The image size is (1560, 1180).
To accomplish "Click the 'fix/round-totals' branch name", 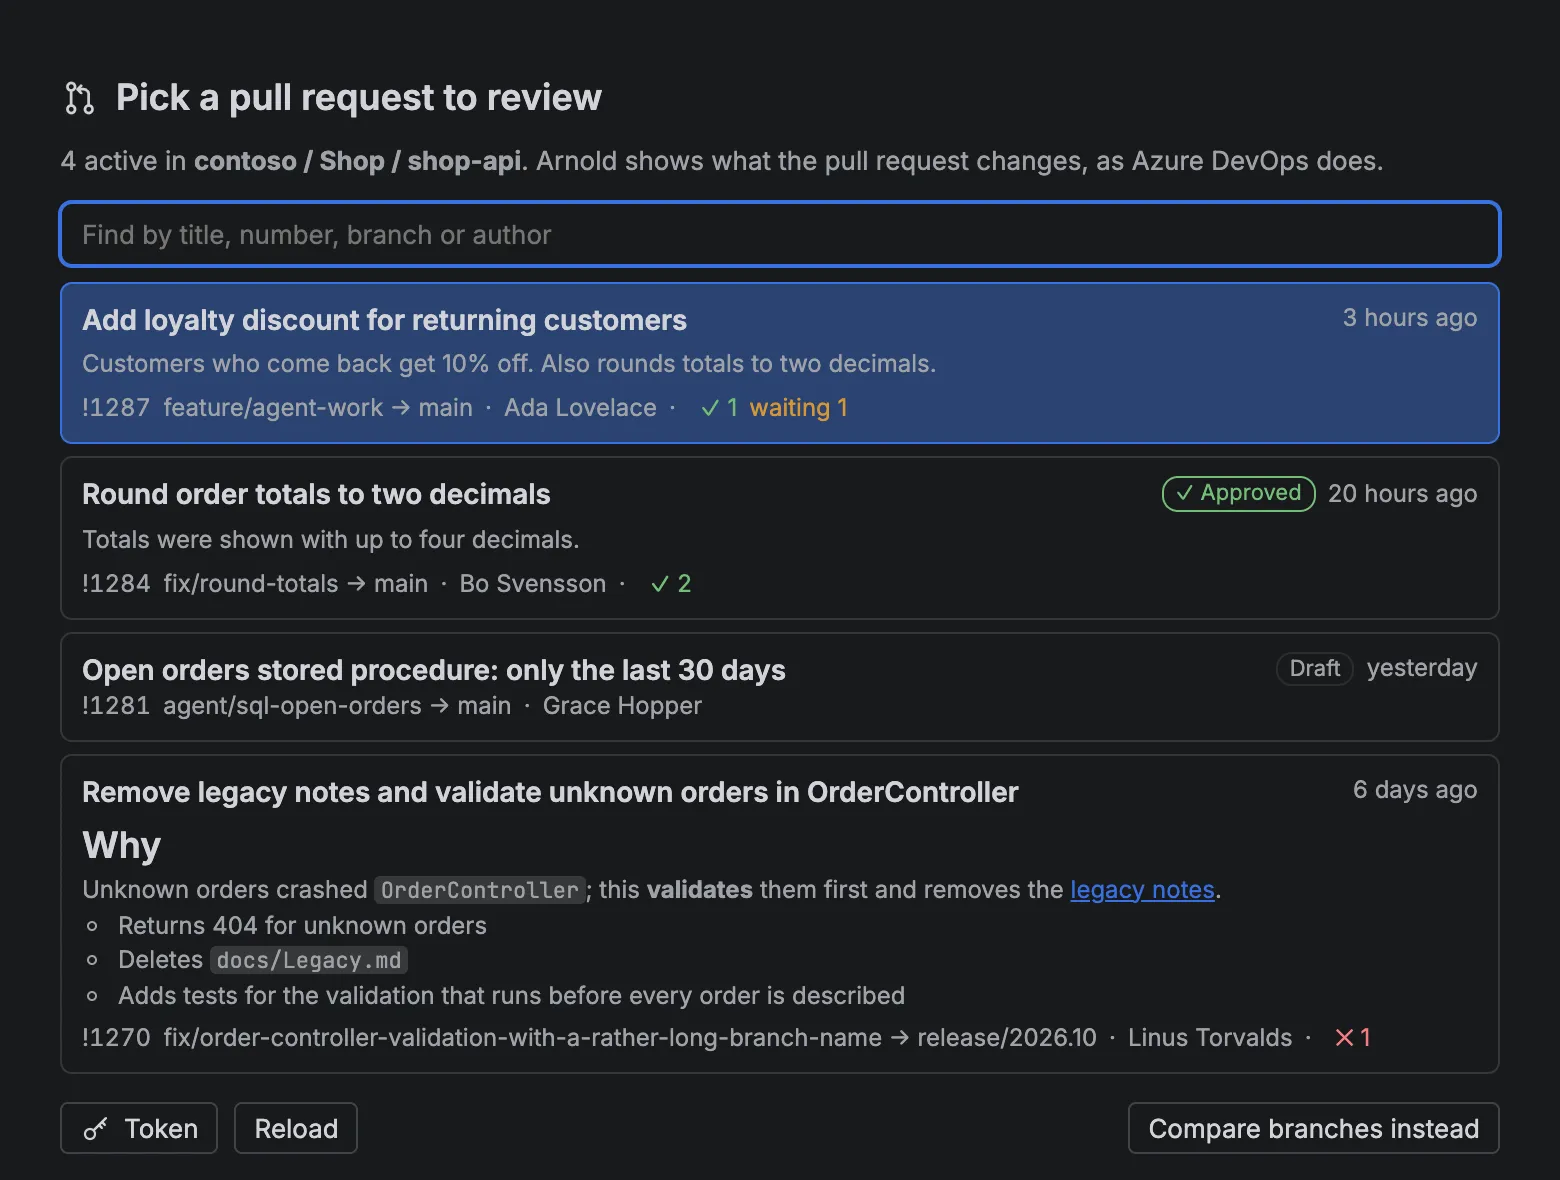I will [x=251, y=584].
